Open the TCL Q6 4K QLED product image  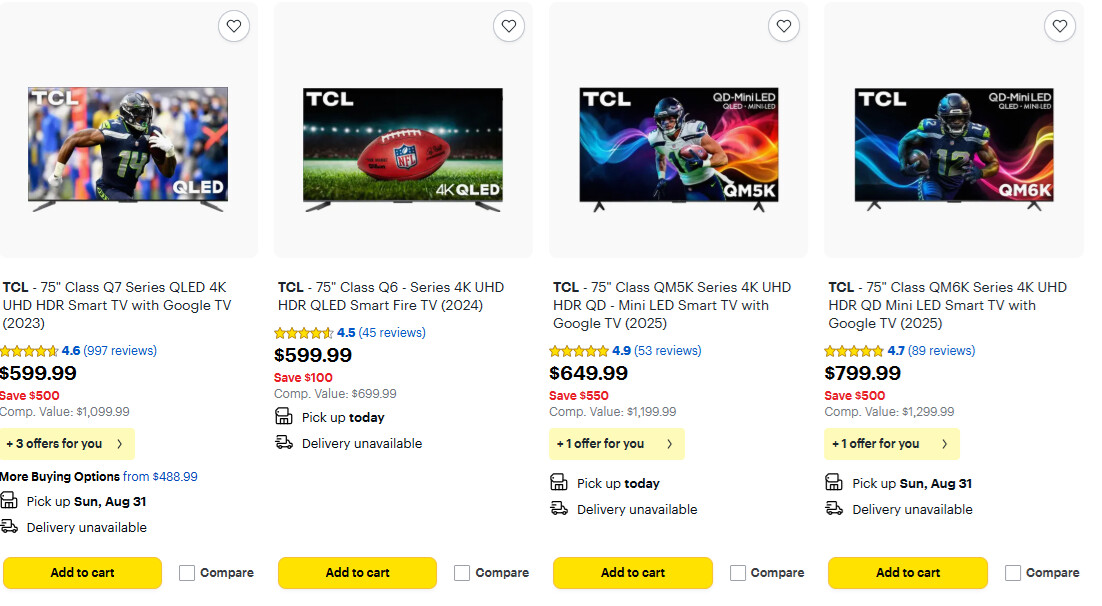(402, 150)
